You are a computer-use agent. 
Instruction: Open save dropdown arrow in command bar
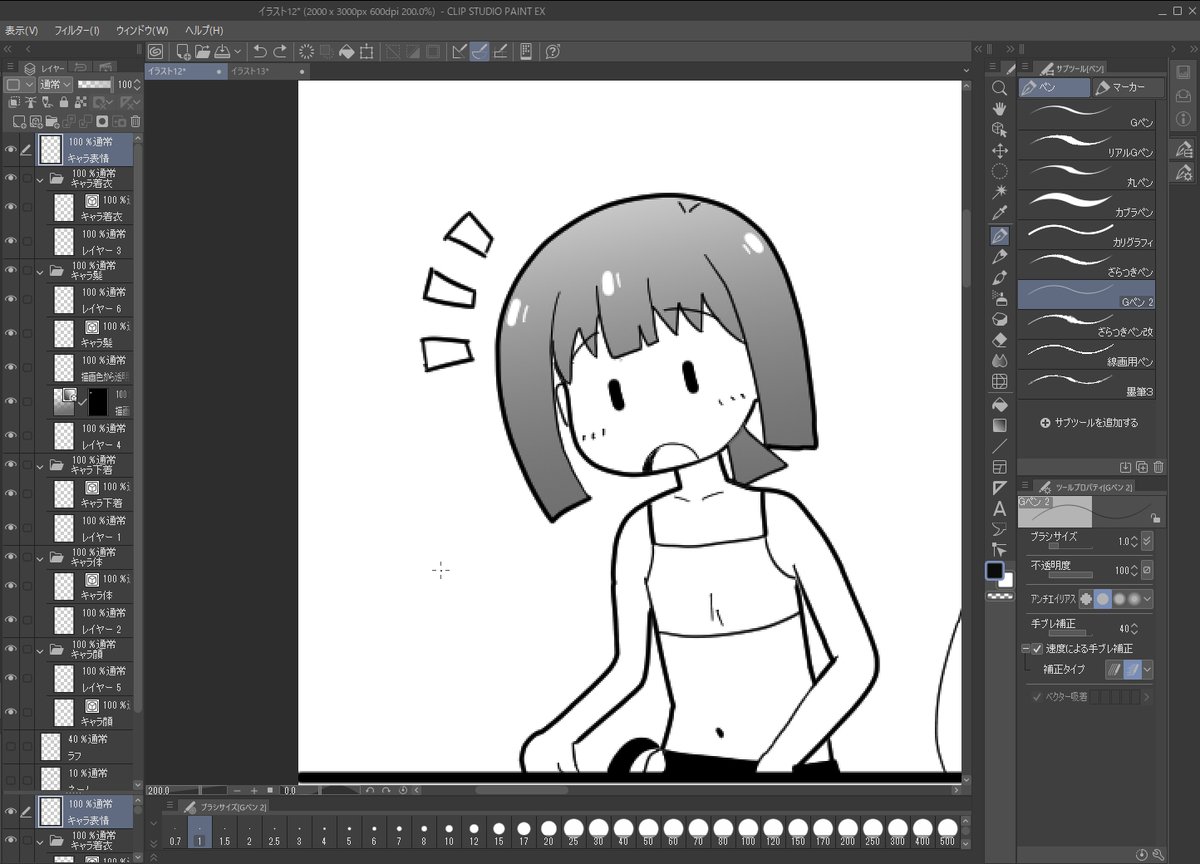(237, 51)
